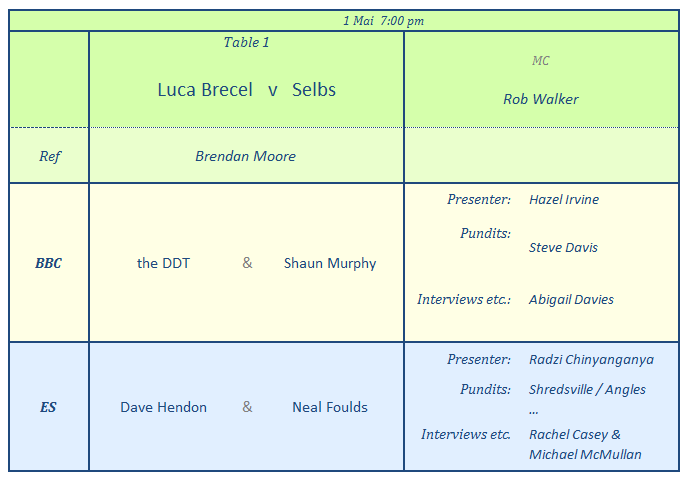The width and height of the screenshot is (688, 479).
Task: Click the date header '1 Mai 7:00 pm'
Action: coord(383,20)
